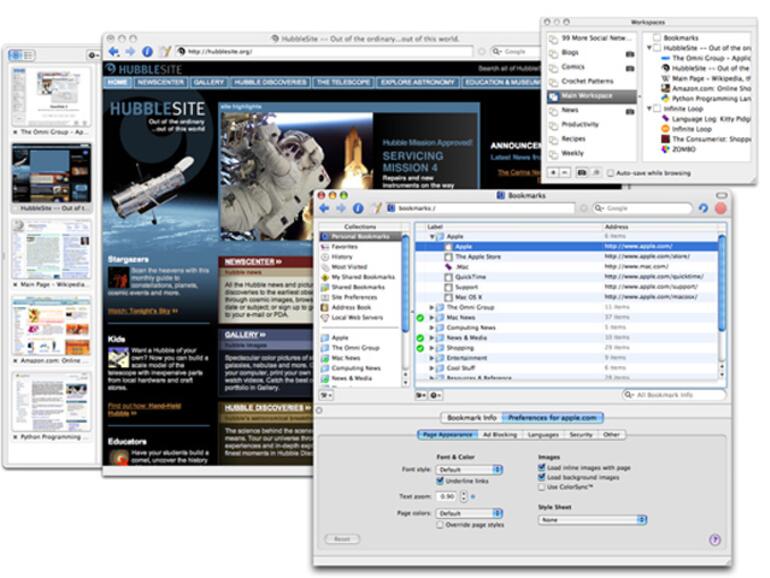Click the Forward arrow in the HubbleSite window
This screenshot has height=578, width=770.
click(130, 51)
